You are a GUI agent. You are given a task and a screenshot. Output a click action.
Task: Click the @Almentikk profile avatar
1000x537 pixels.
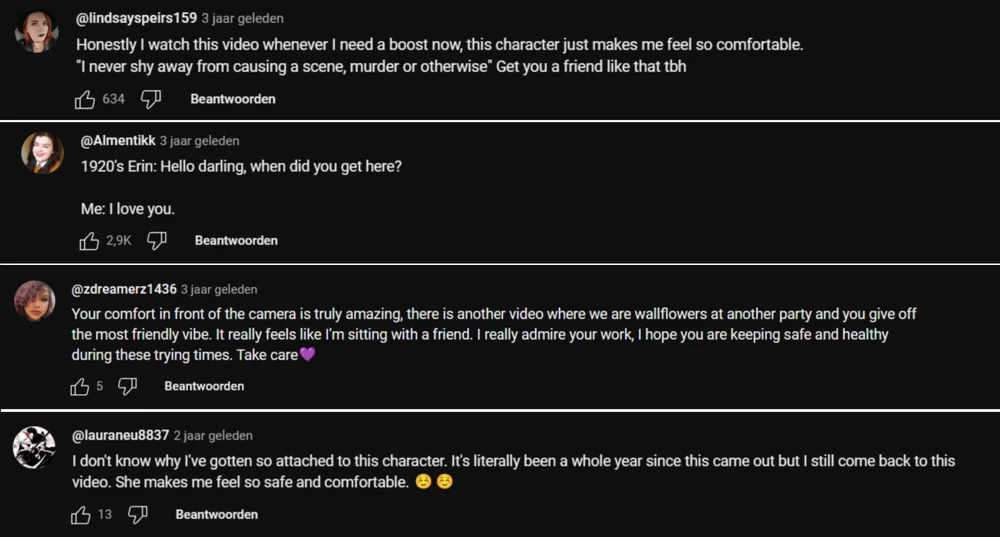42,153
